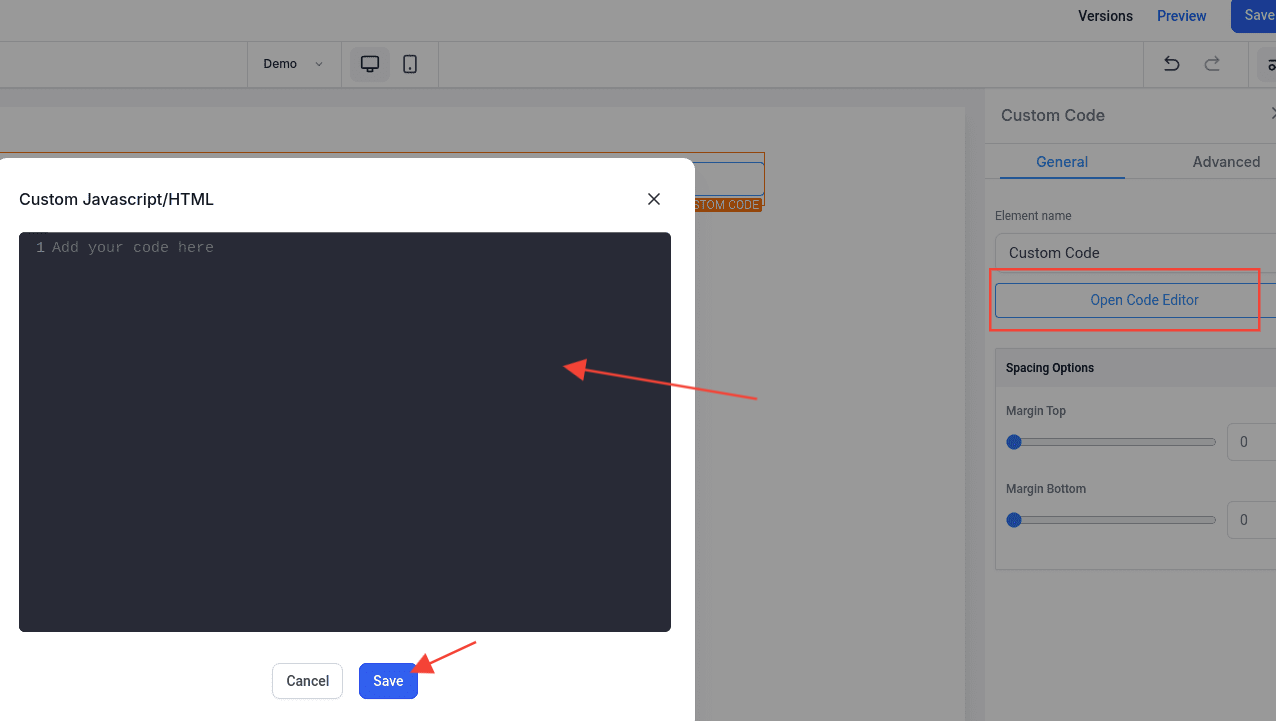The width and height of the screenshot is (1276, 721).
Task: Switch to the General tab
Action: coord(1061,161)
